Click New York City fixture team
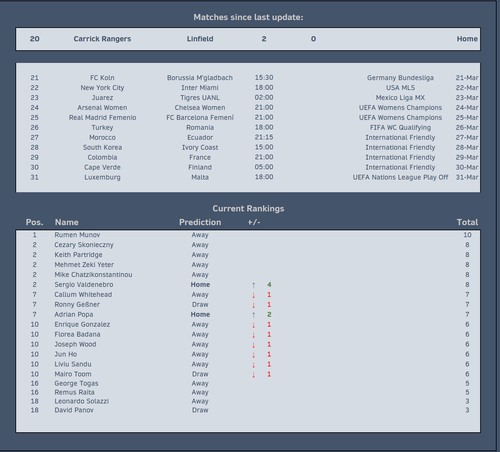This screenshot has width=500, height=452. [102, 88]
